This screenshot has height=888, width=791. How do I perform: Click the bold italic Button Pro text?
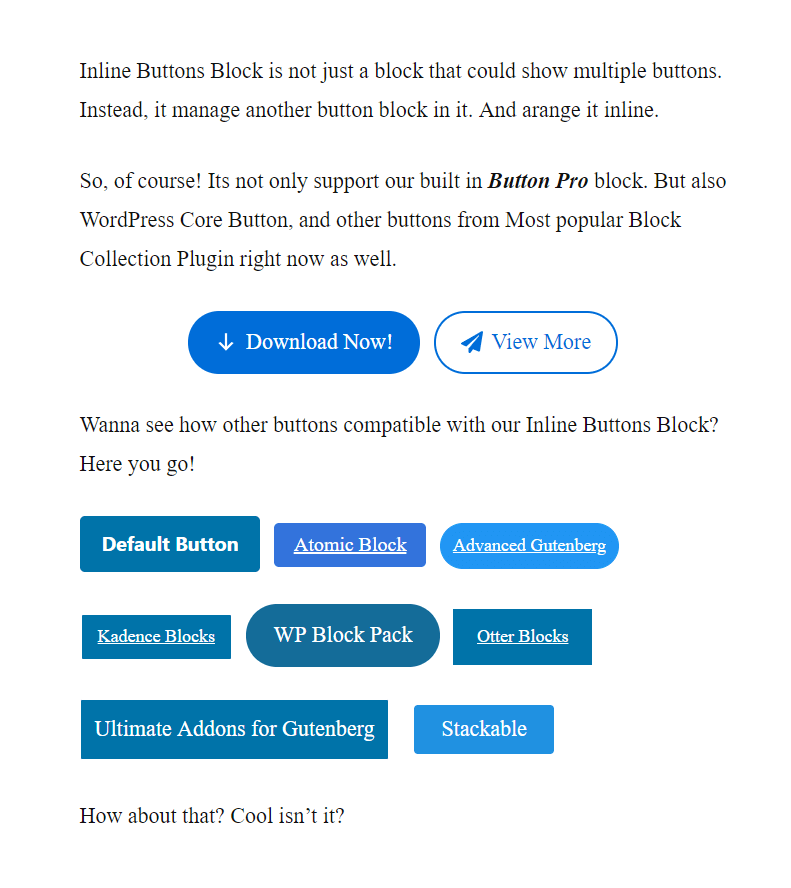tap(538, 181)
